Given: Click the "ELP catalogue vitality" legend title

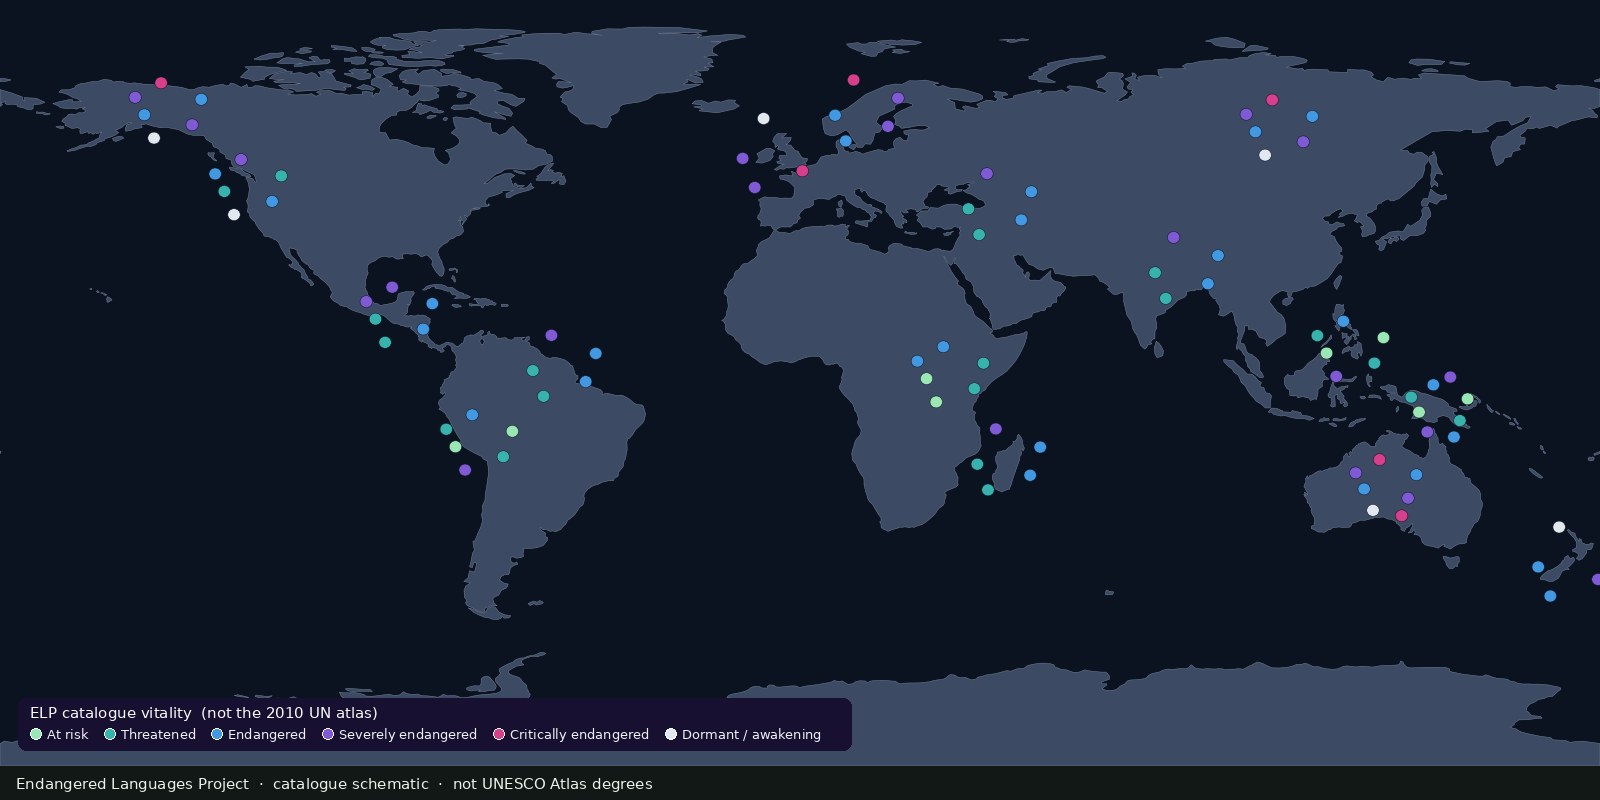Looking at the screenshot, I should (111, 713).
